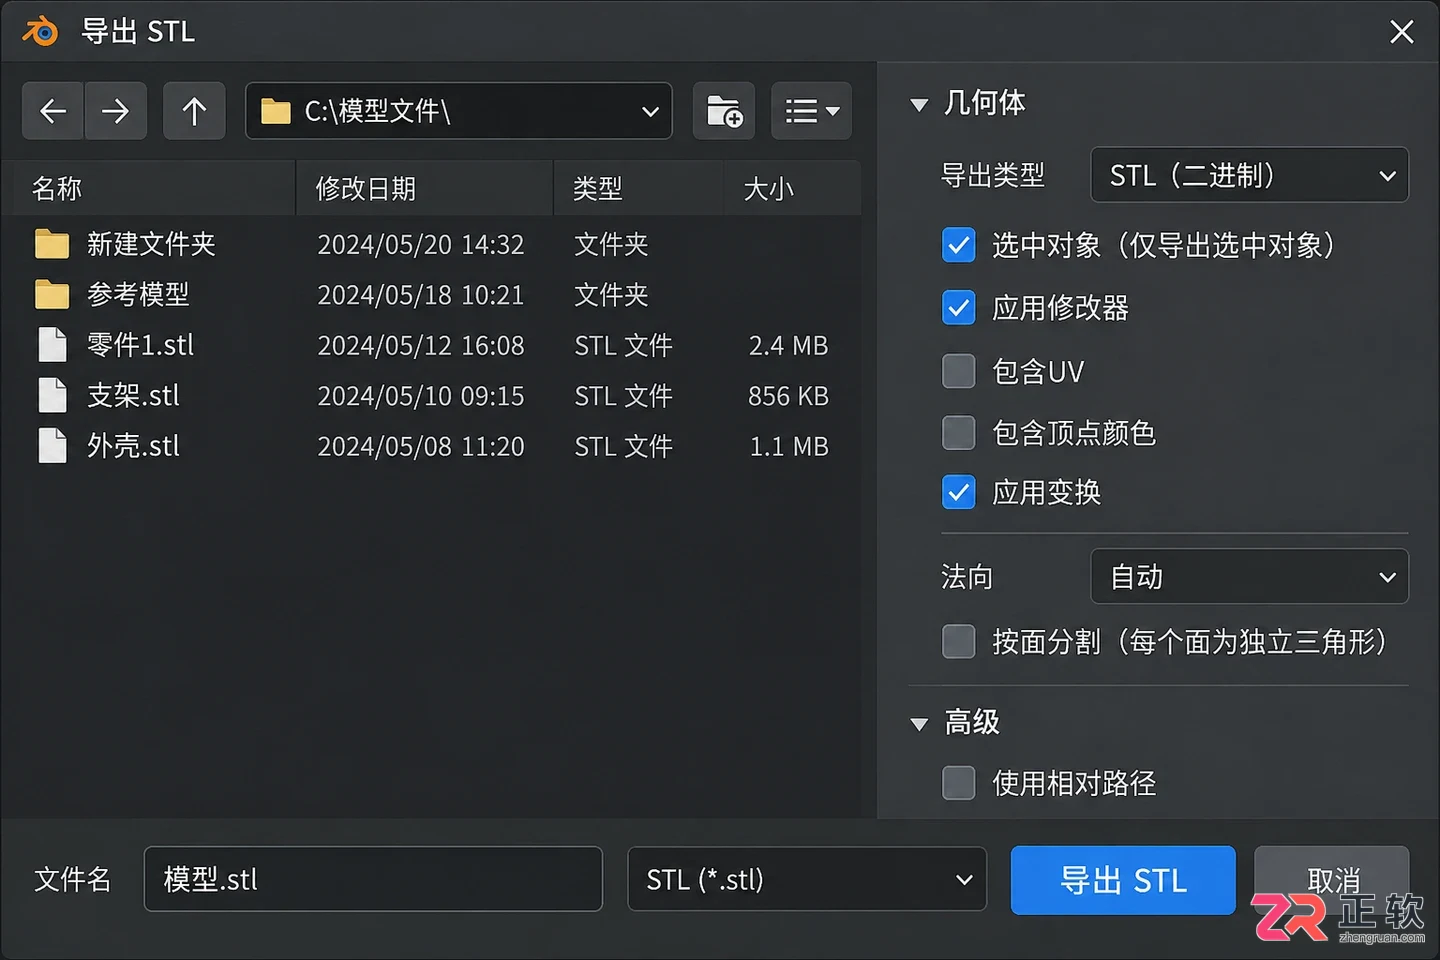Open the 法向 自动 dropdown

(x=1249, y=576)
